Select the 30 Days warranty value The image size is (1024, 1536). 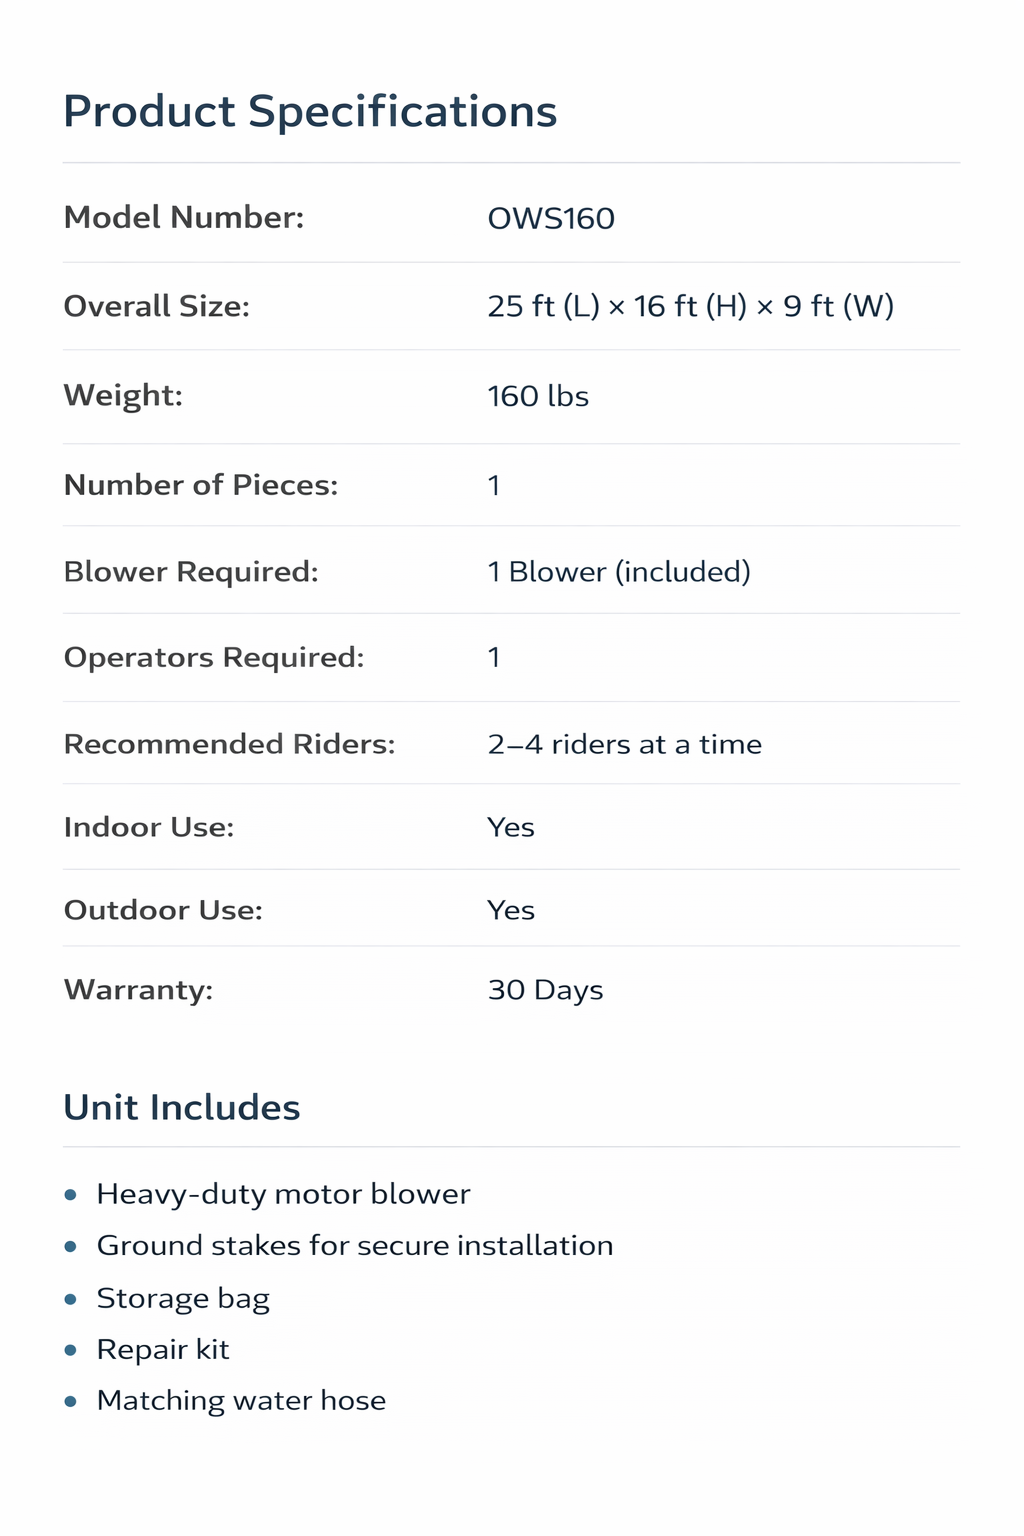click(x=545, y=990)
